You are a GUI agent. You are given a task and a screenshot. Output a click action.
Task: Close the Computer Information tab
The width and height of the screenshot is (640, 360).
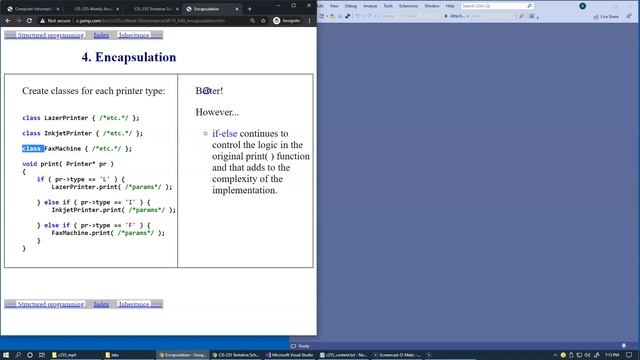pos(58,9)
